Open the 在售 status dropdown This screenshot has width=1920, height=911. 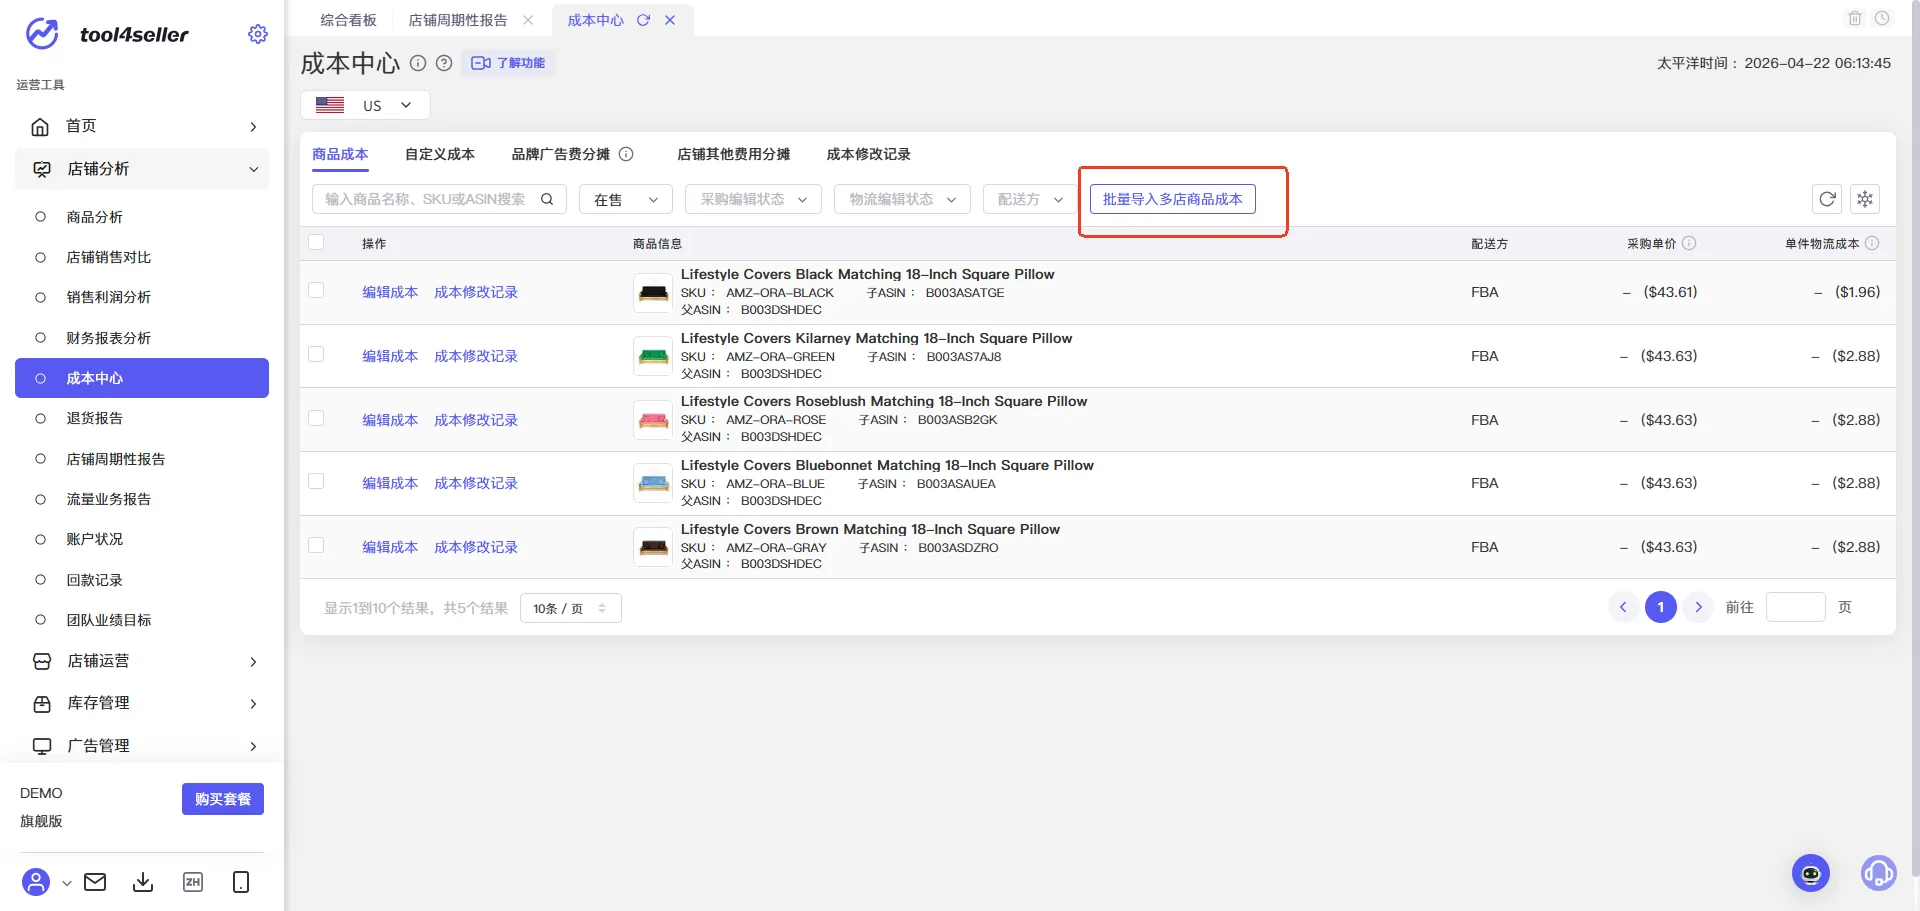pyautogui.click(x=626, y=199)
